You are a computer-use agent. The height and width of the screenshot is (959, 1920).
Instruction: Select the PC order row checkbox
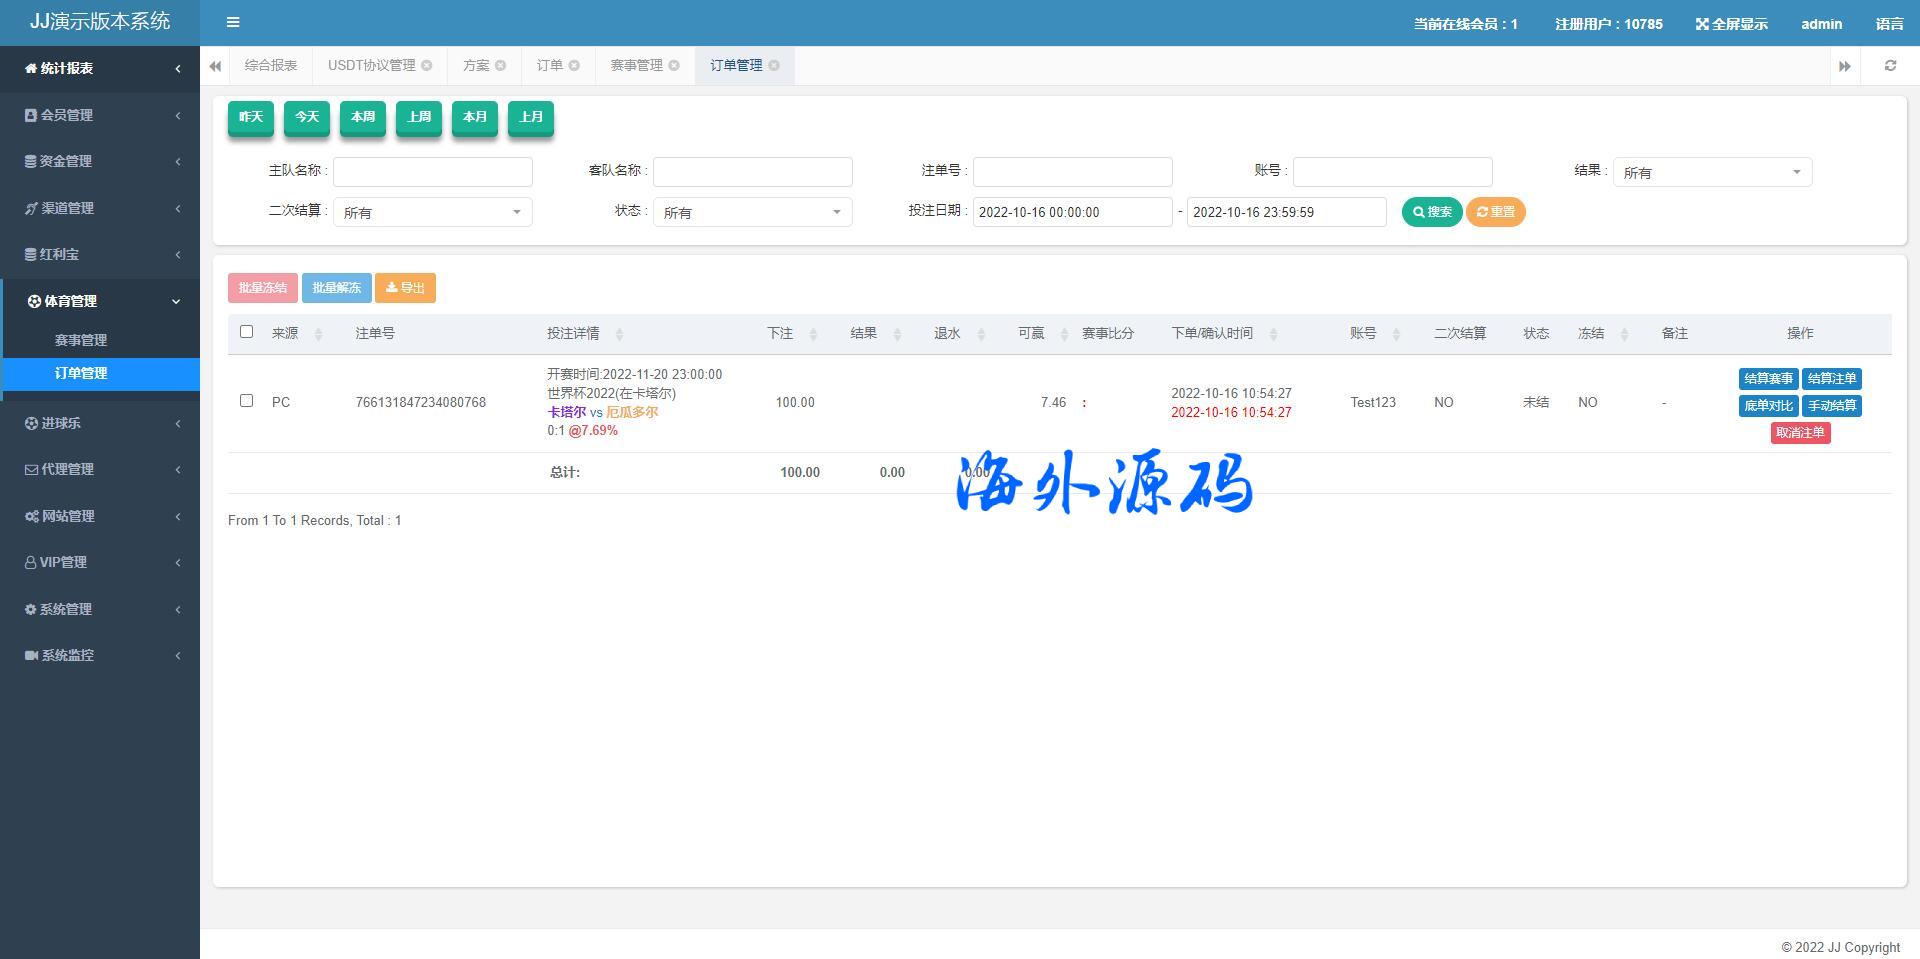click(247, 401)
